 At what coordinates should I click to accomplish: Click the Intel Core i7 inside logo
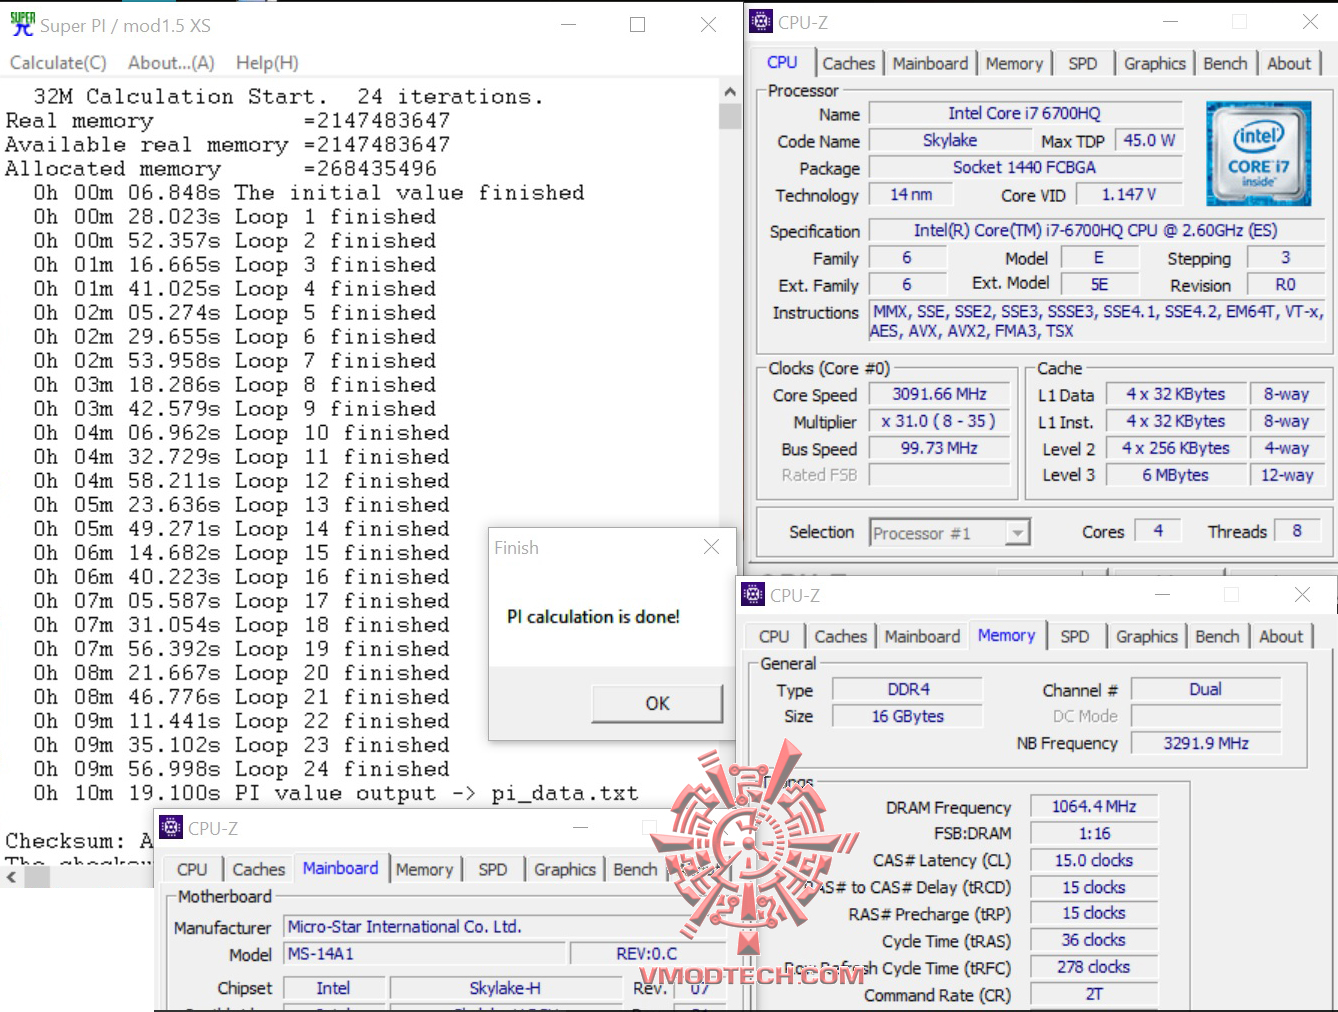[1258, 153]
